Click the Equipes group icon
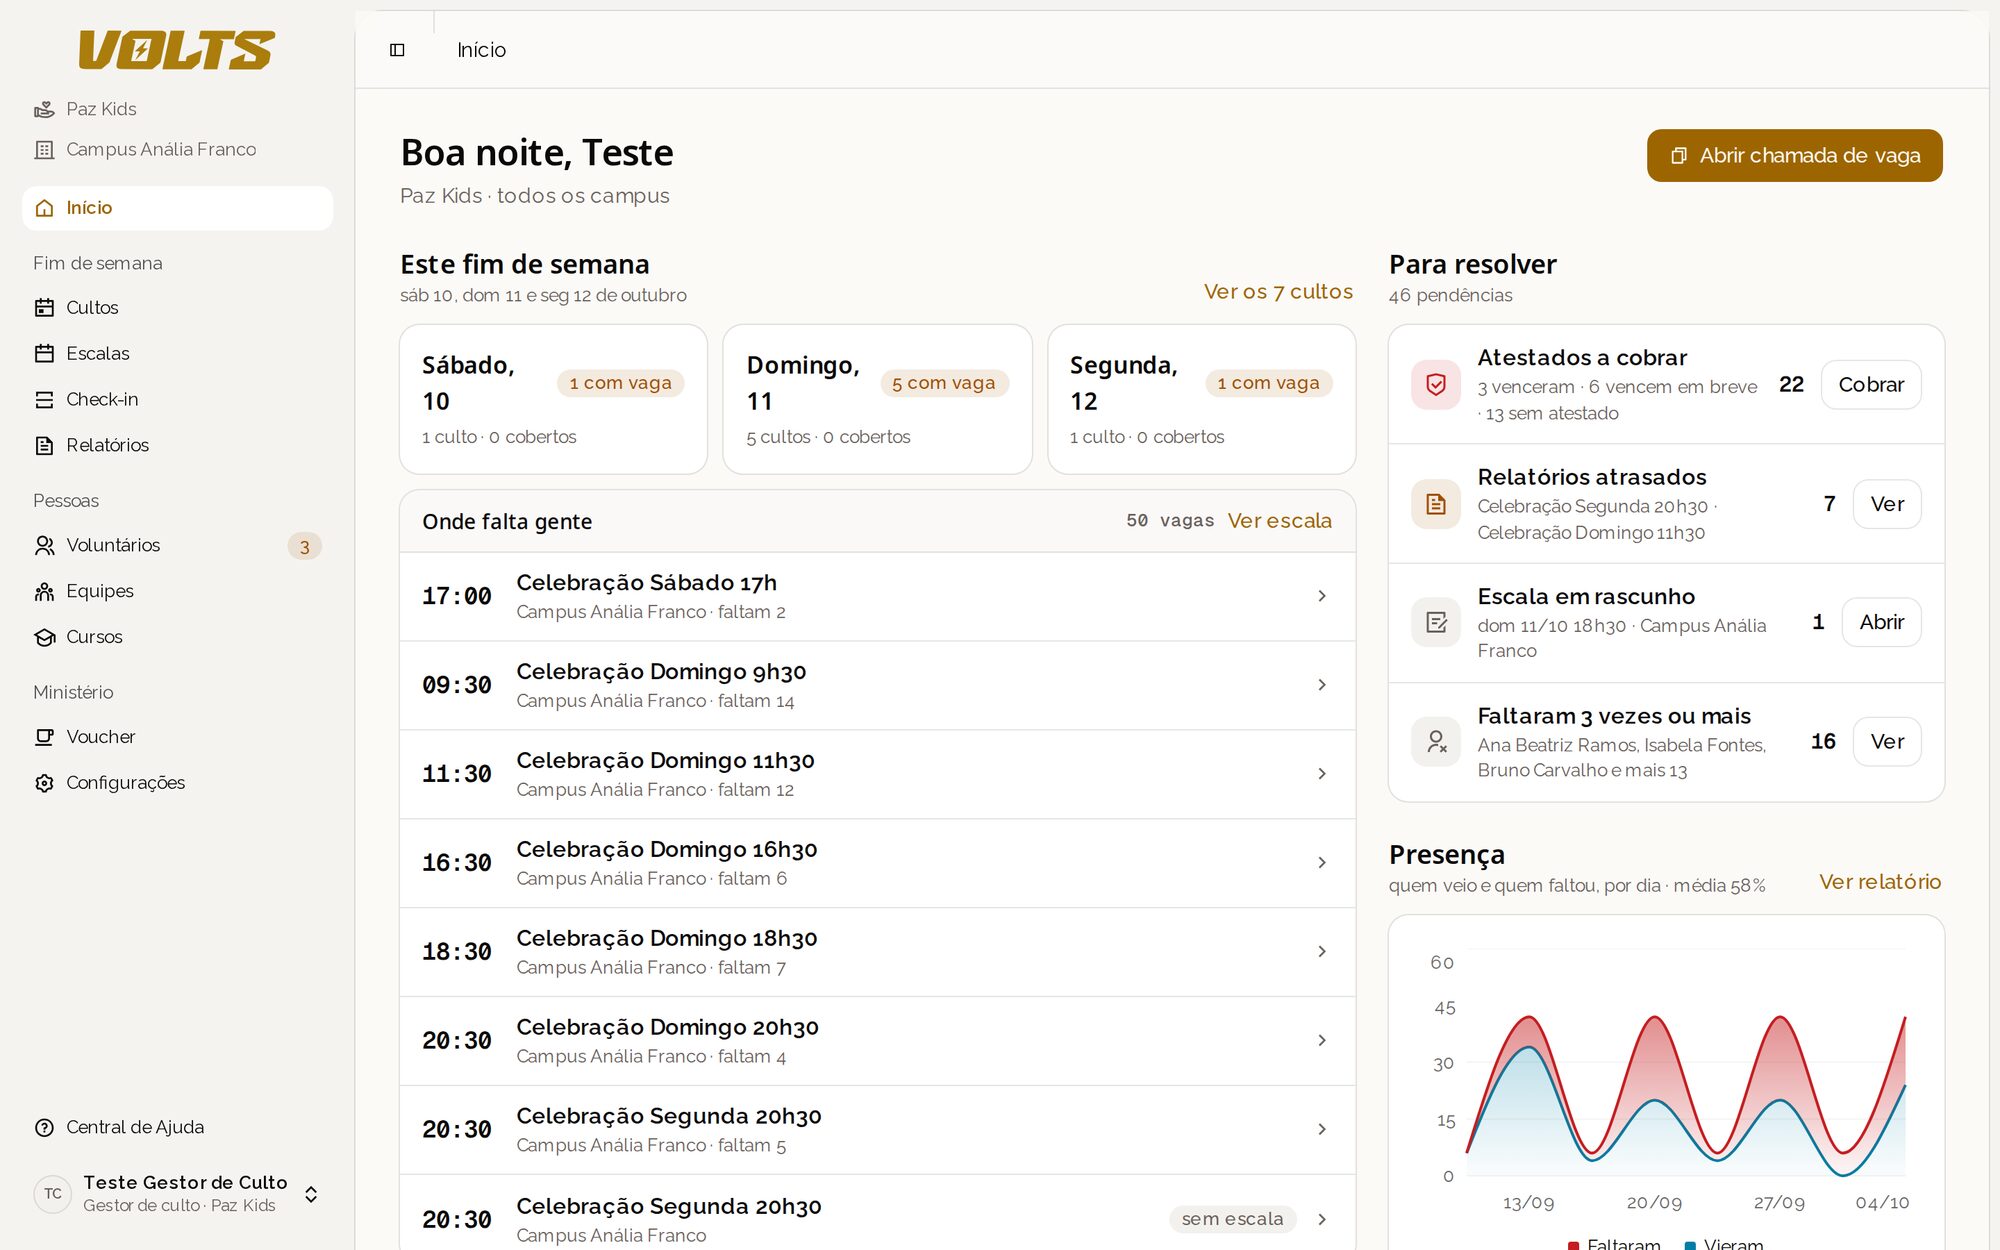The image size is (2000, 1250). 44,591
